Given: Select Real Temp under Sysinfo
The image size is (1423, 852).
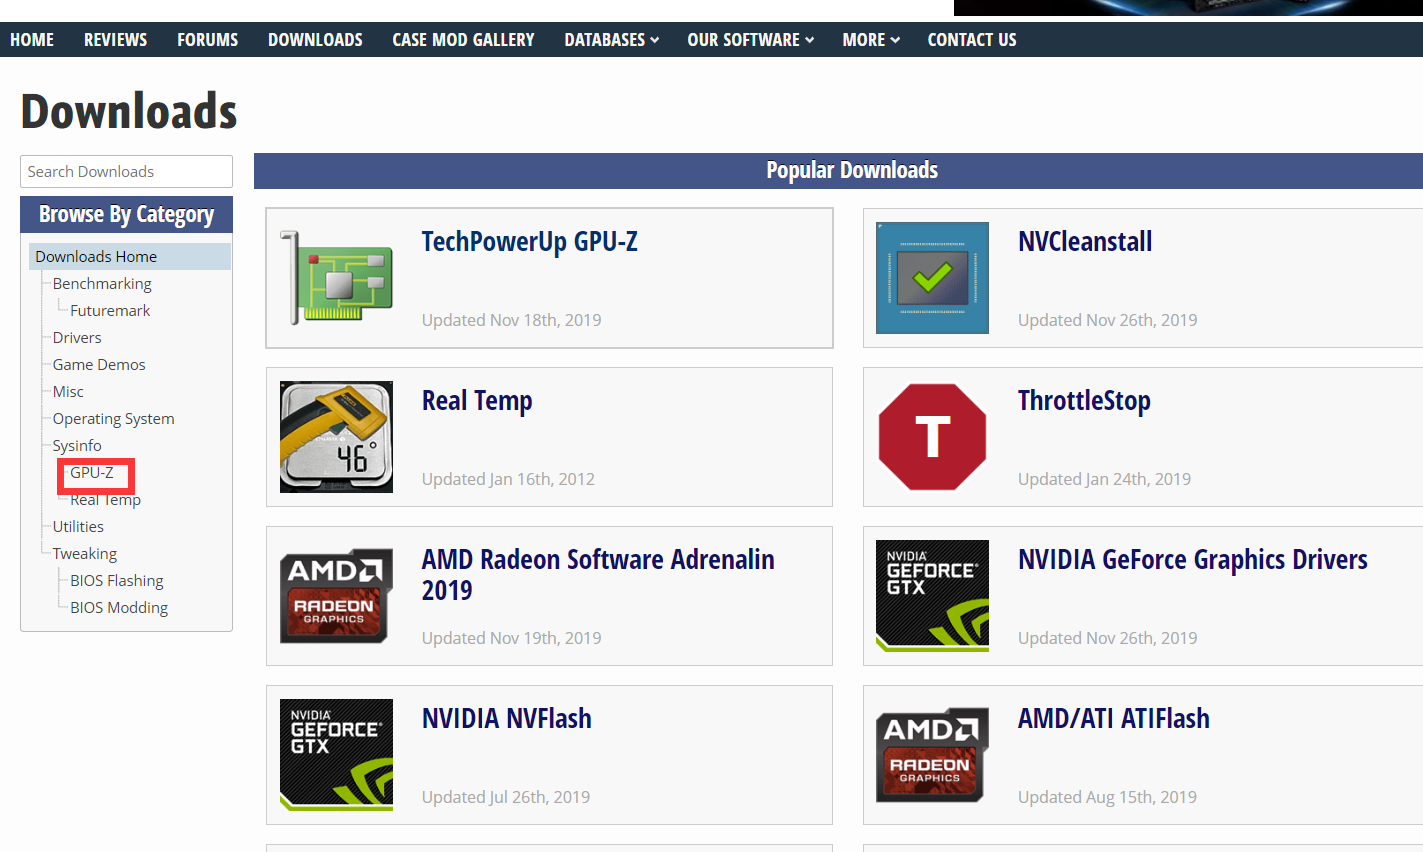Looking at the screenshot, I should [x=105, y=500].
